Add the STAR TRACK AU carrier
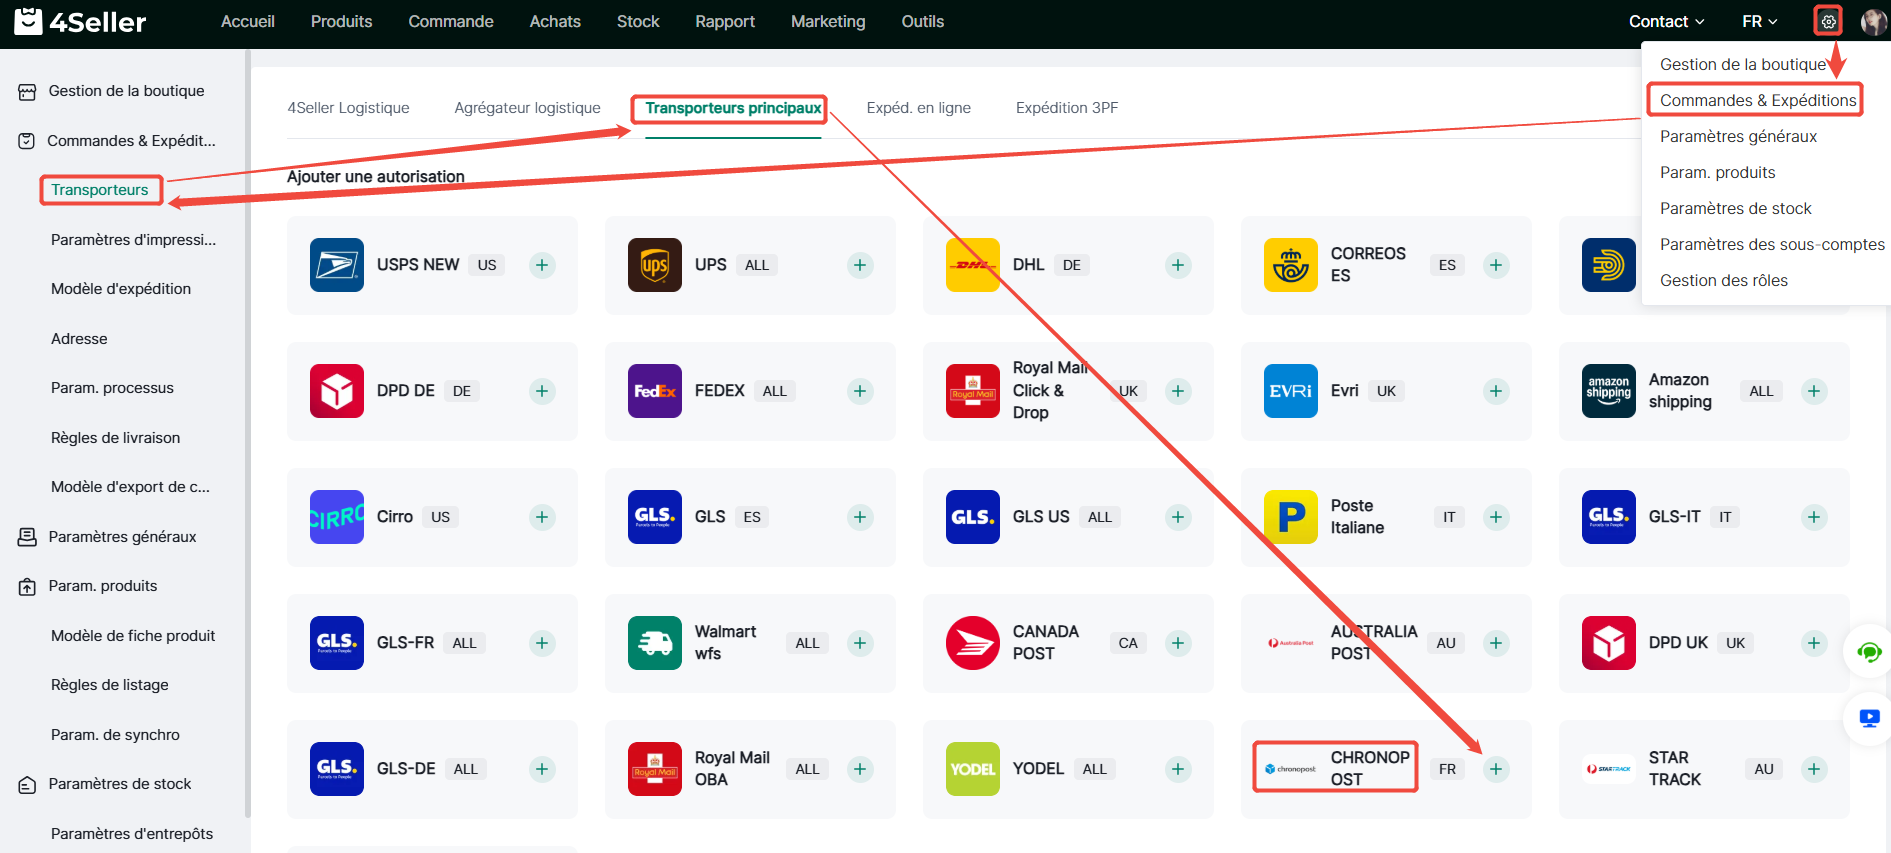The height and width of the screenshot is (853, 1891). [x=1814, y=769]
